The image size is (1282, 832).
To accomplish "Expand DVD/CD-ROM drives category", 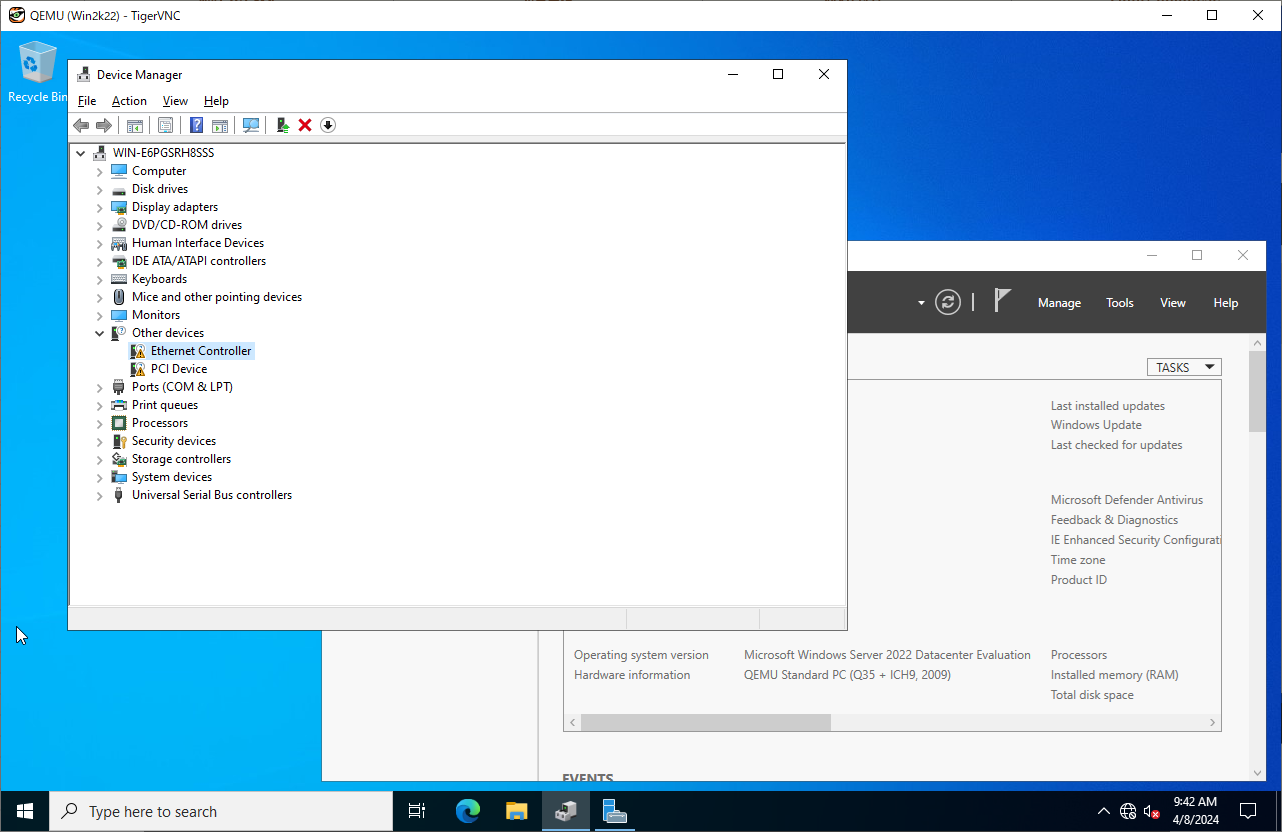I will pos(99,225).
